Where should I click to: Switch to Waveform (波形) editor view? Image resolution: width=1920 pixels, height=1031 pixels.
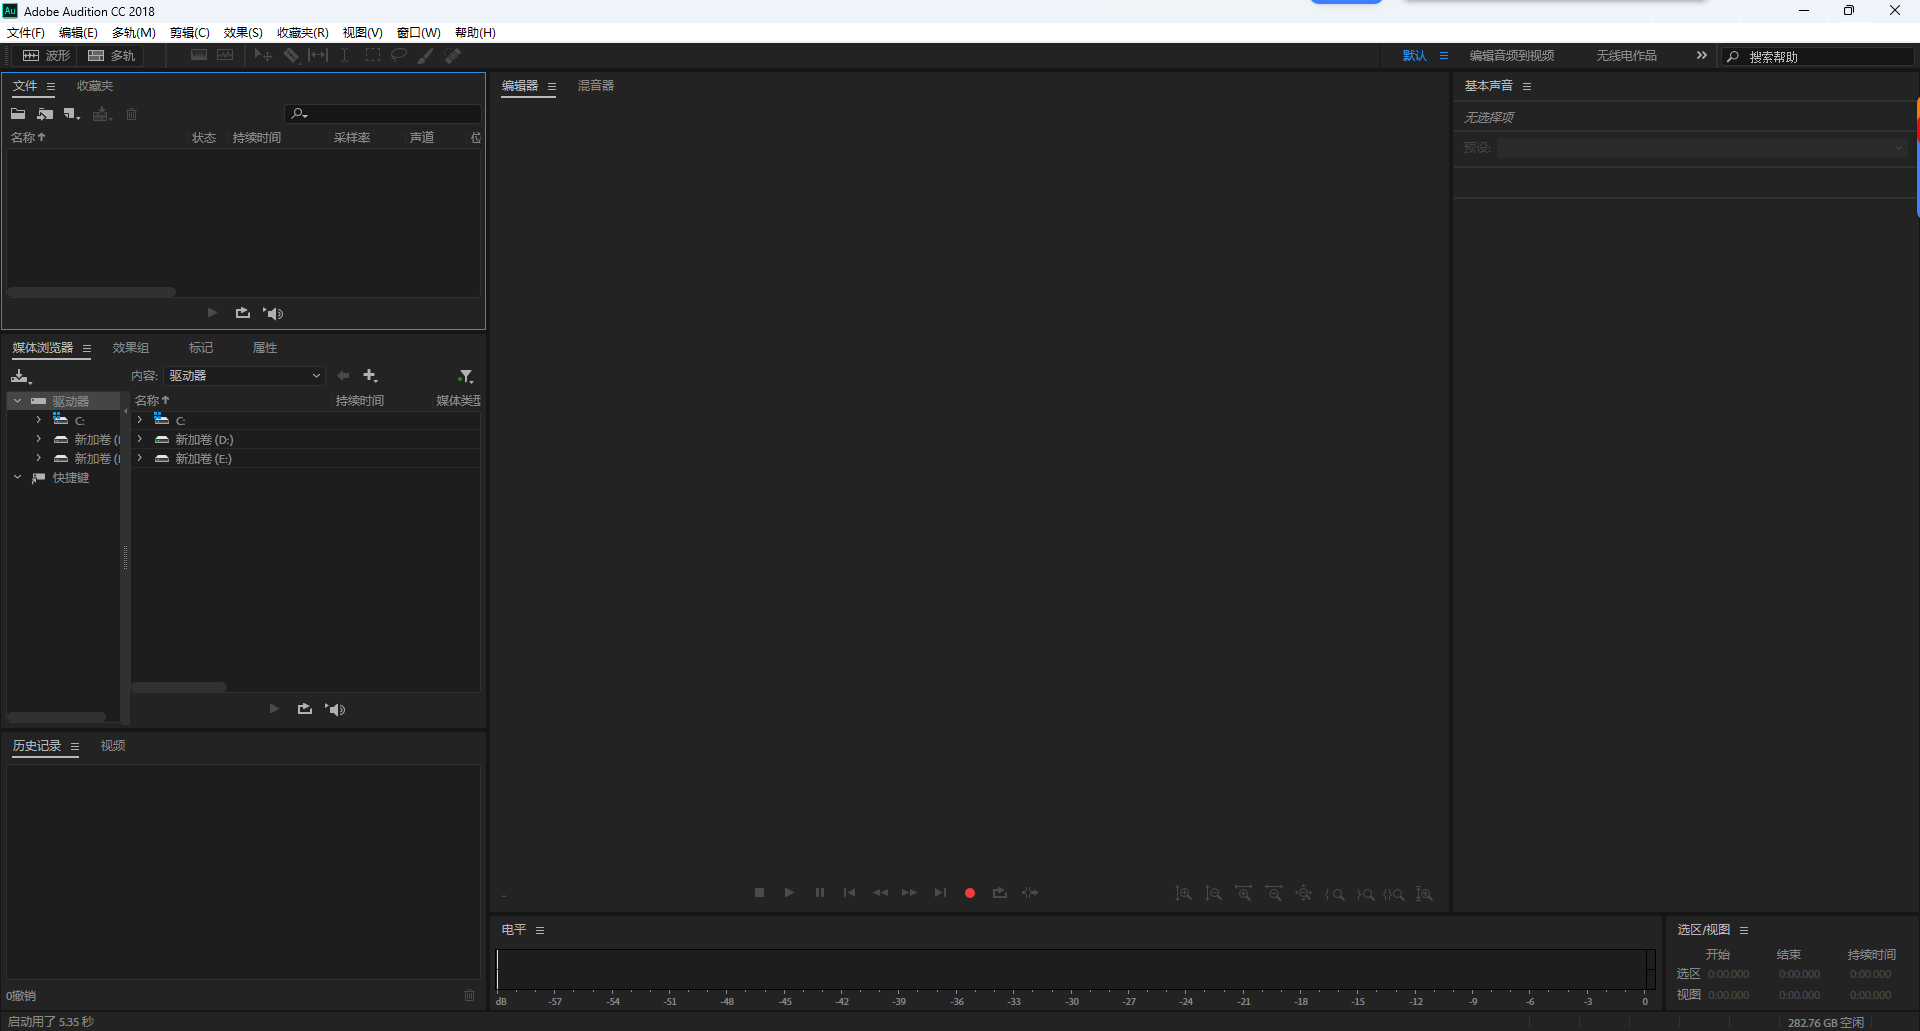(x=45, y=55)
